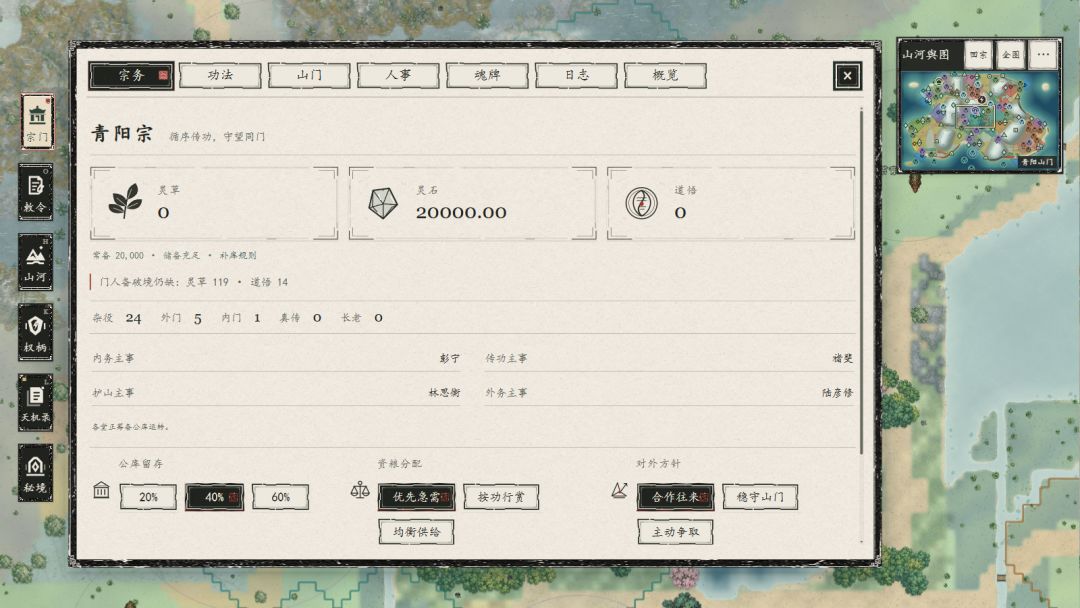Click the 外务主事 row
1080x608 pixels.
tap(669, 392)
